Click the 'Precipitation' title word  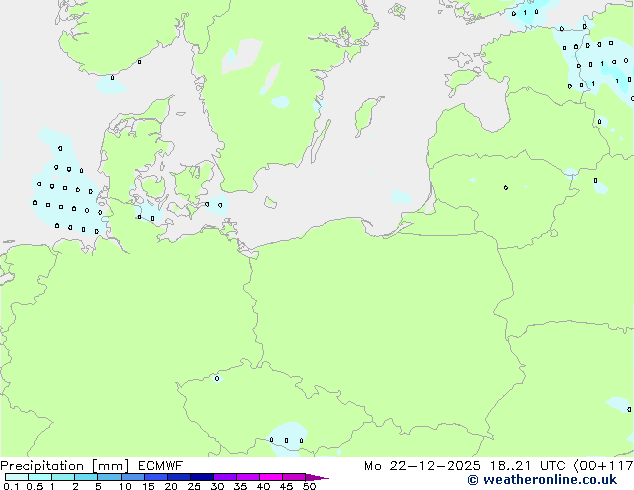point(42,466)
